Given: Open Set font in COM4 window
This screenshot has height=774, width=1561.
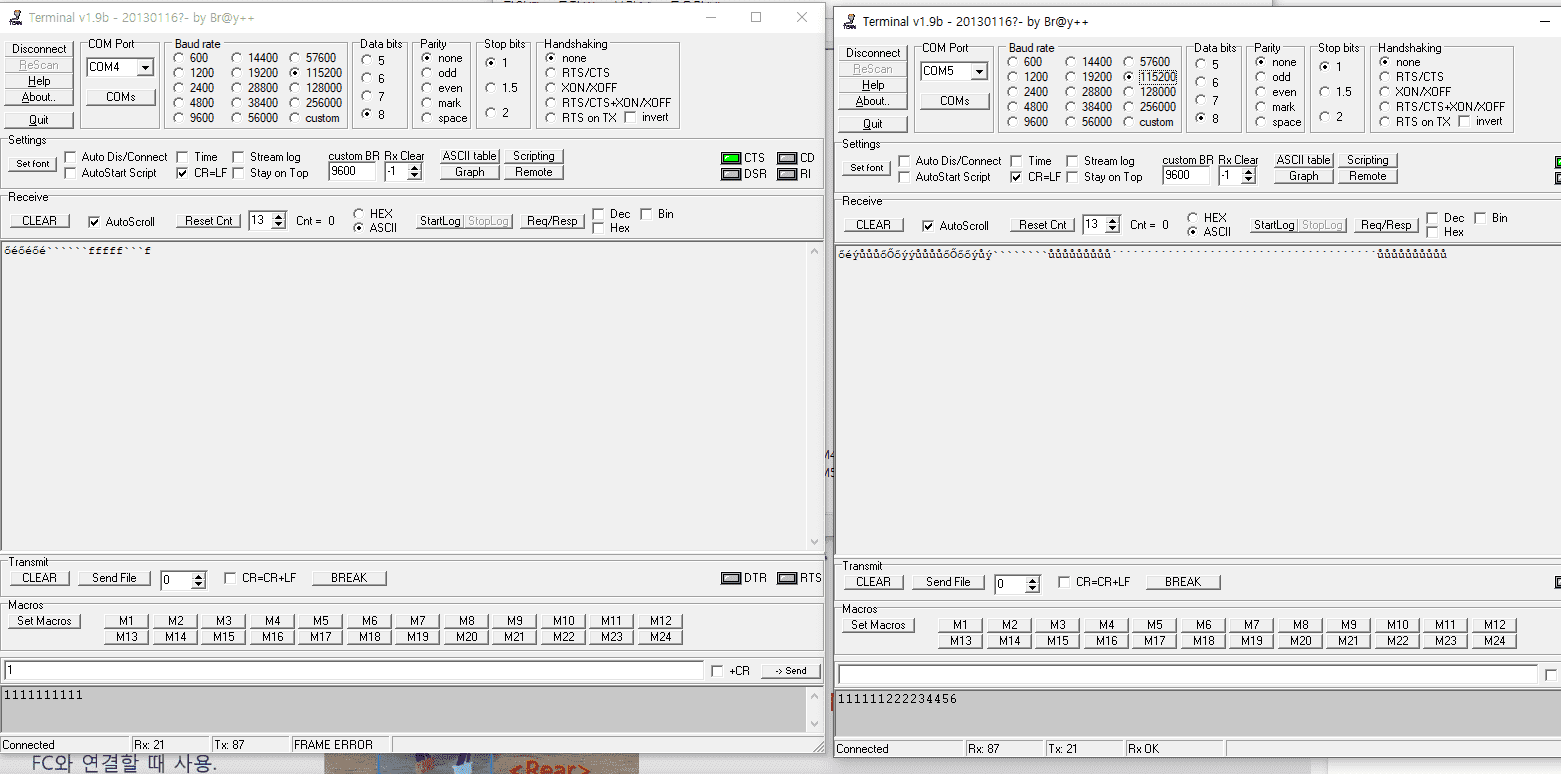Looking at the screenshot, I should click(x=33, y=164).
